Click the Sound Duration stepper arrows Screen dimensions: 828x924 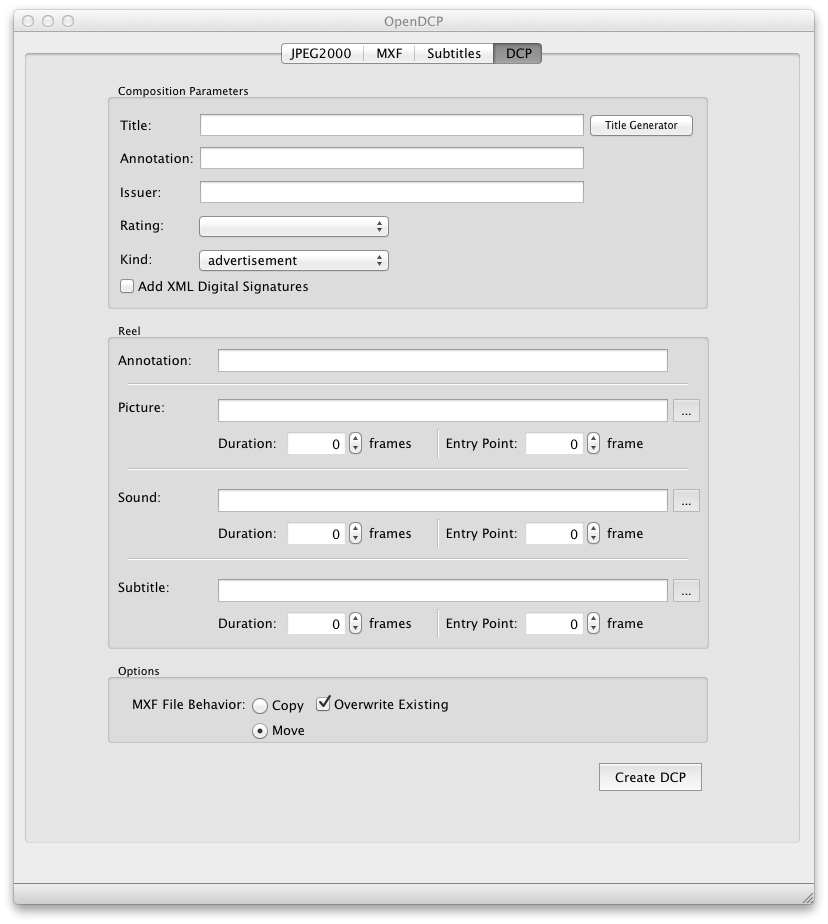click(356, 533)
